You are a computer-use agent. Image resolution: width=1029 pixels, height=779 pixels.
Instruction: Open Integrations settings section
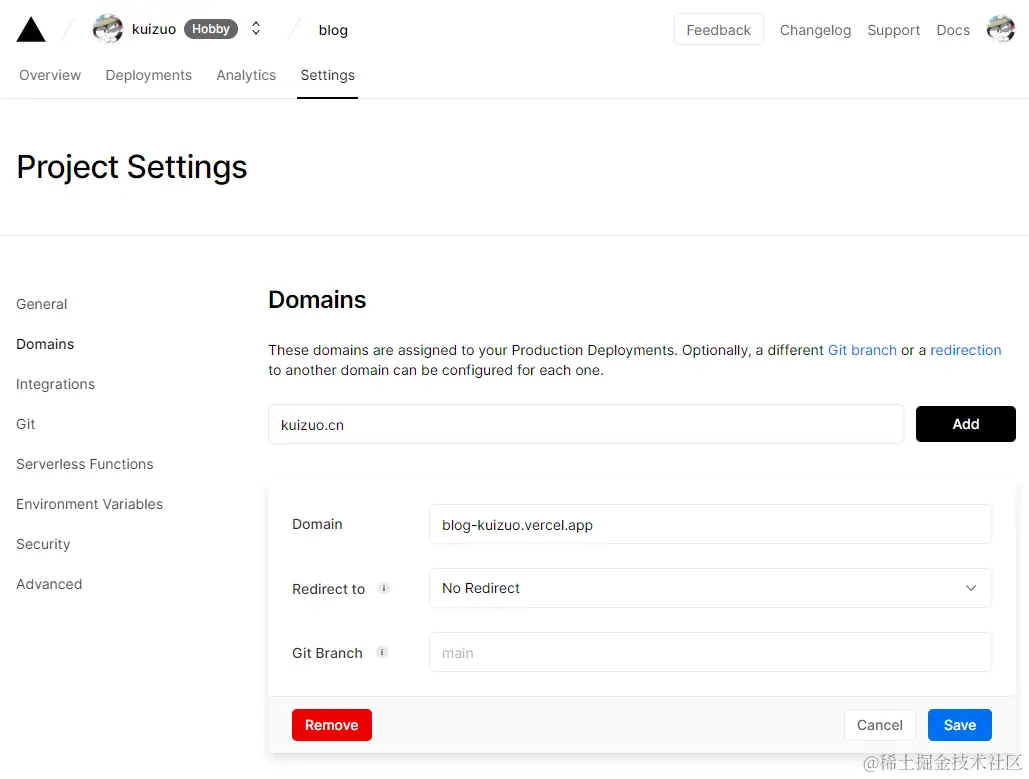55,384
